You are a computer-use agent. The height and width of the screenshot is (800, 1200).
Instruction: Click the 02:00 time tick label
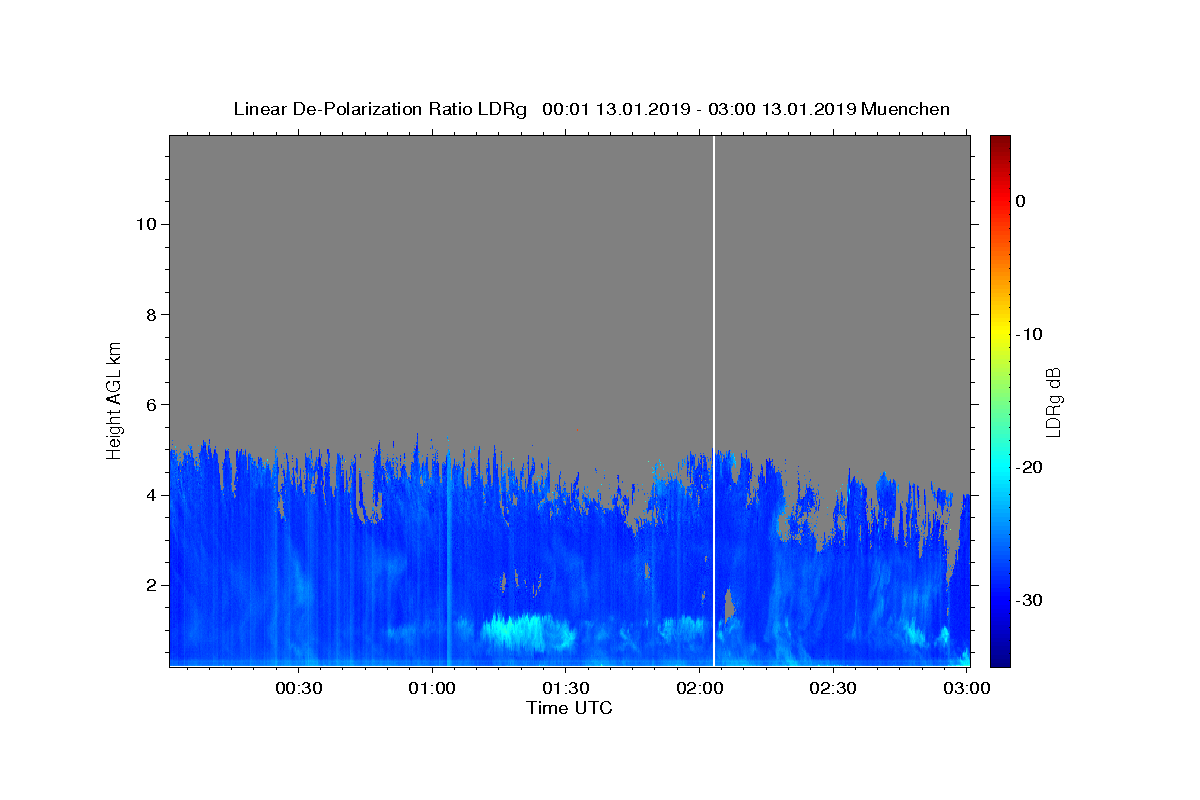point(699,689)
